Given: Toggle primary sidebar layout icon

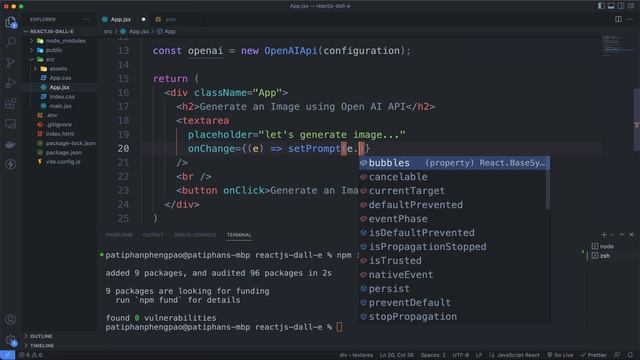Looking at the screenshot, I should (601, 6).
